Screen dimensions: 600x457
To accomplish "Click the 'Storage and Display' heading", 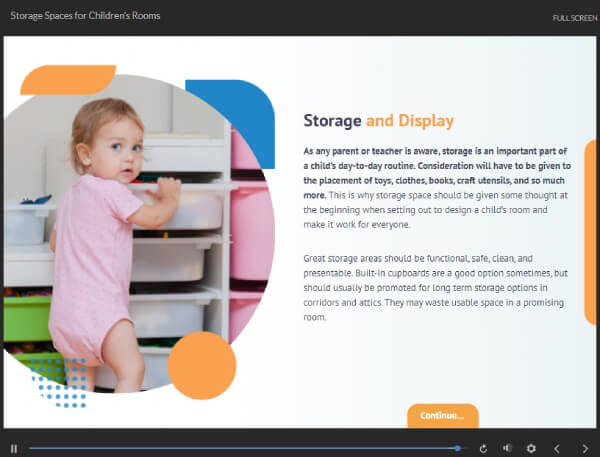I will (378, 121).
